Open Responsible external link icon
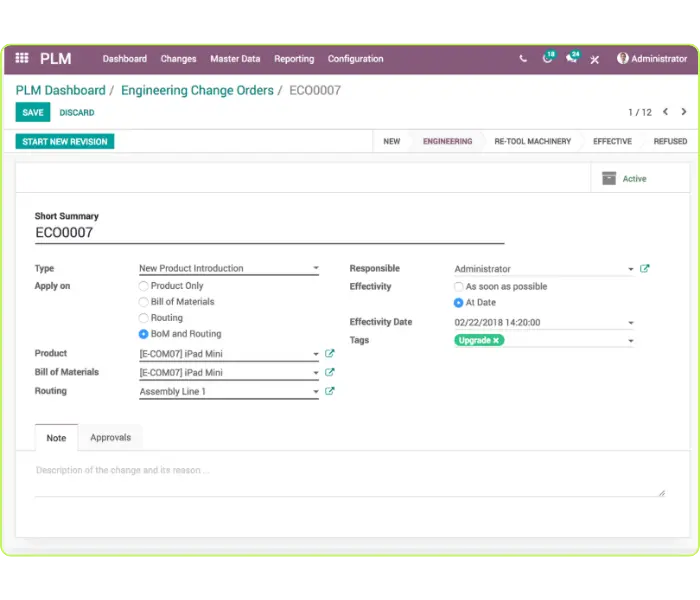The height and width of the screenshot is (600, 700). [x=644, y=268]
